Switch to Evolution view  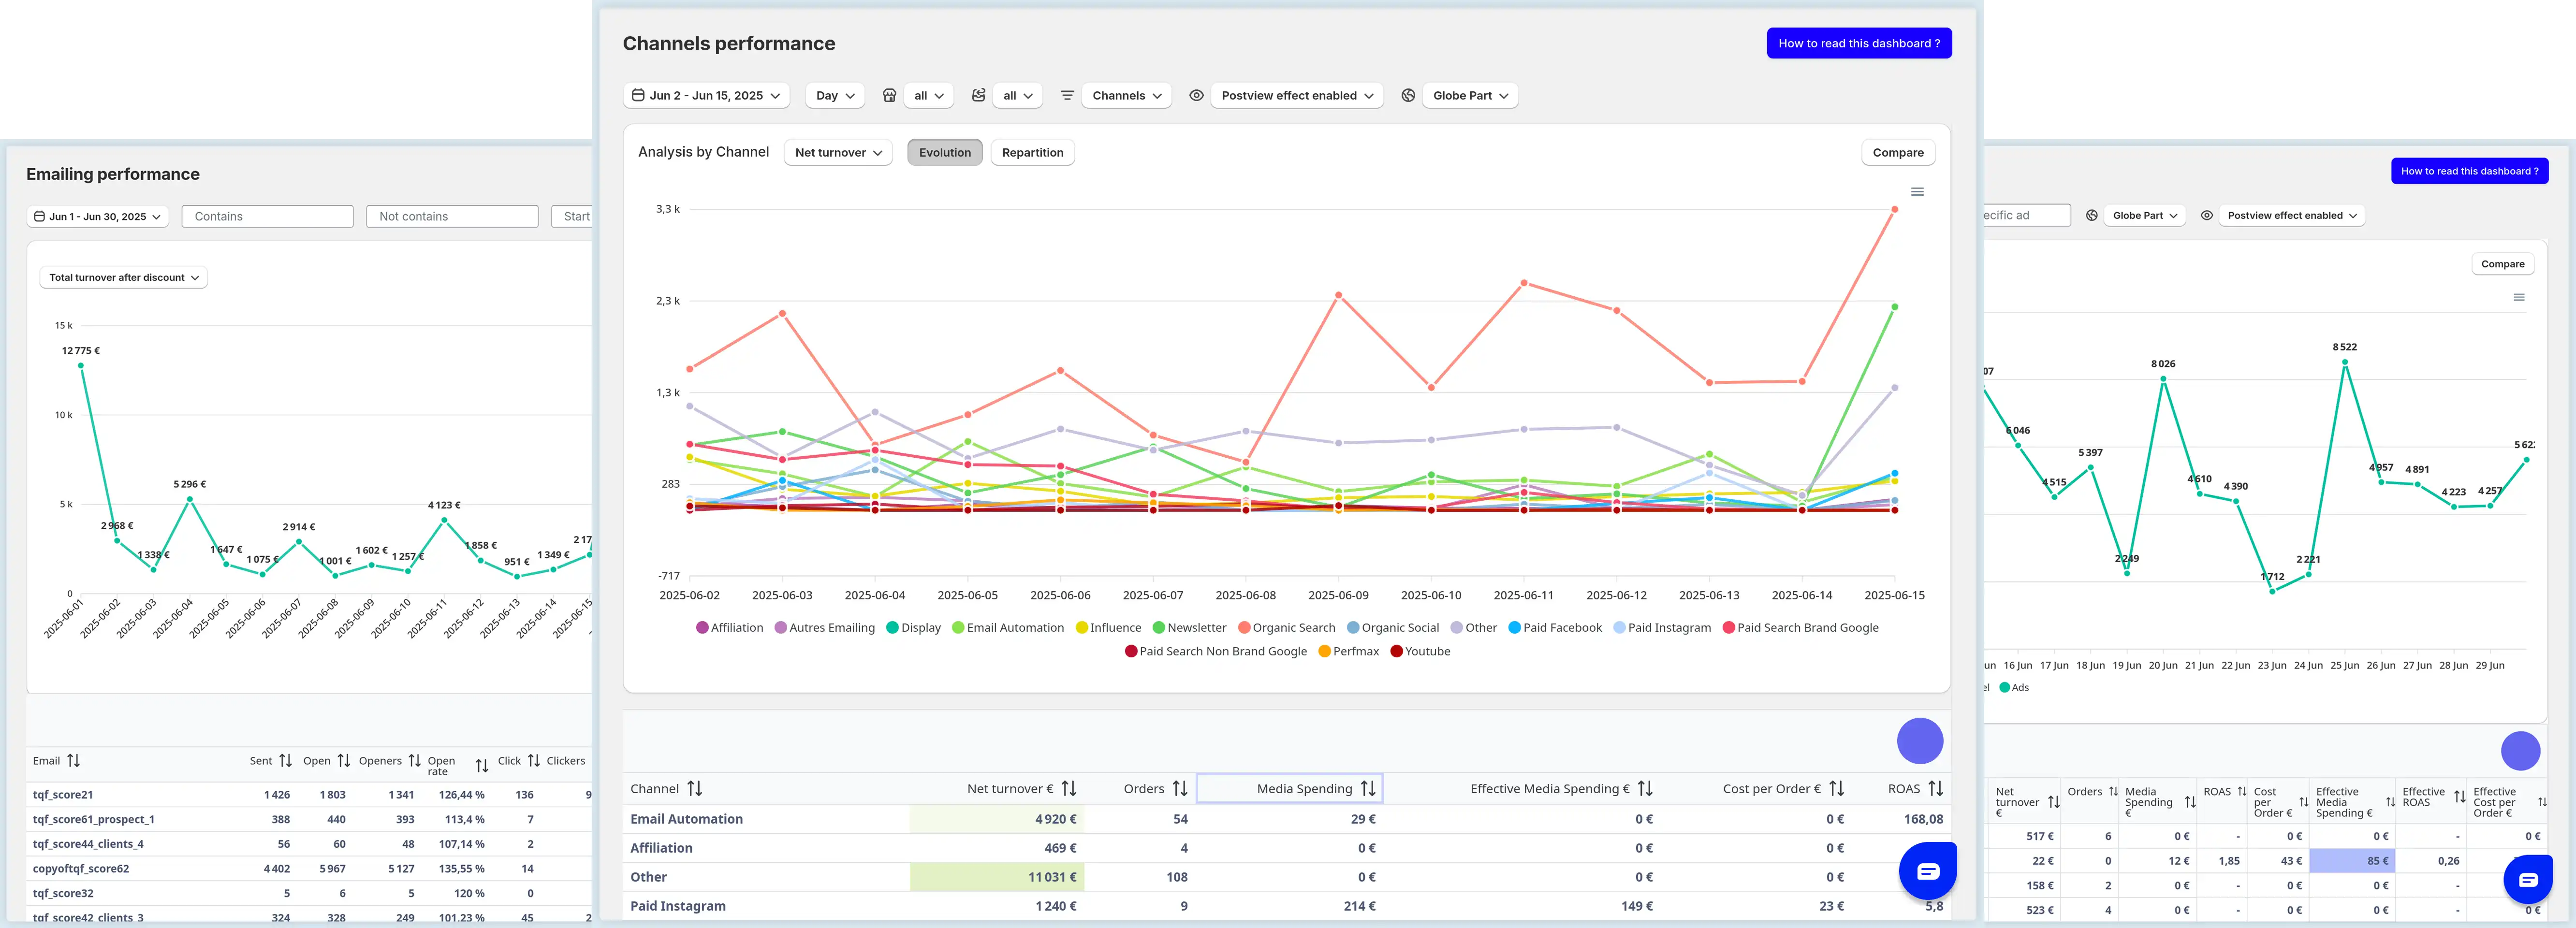point(945,153)
